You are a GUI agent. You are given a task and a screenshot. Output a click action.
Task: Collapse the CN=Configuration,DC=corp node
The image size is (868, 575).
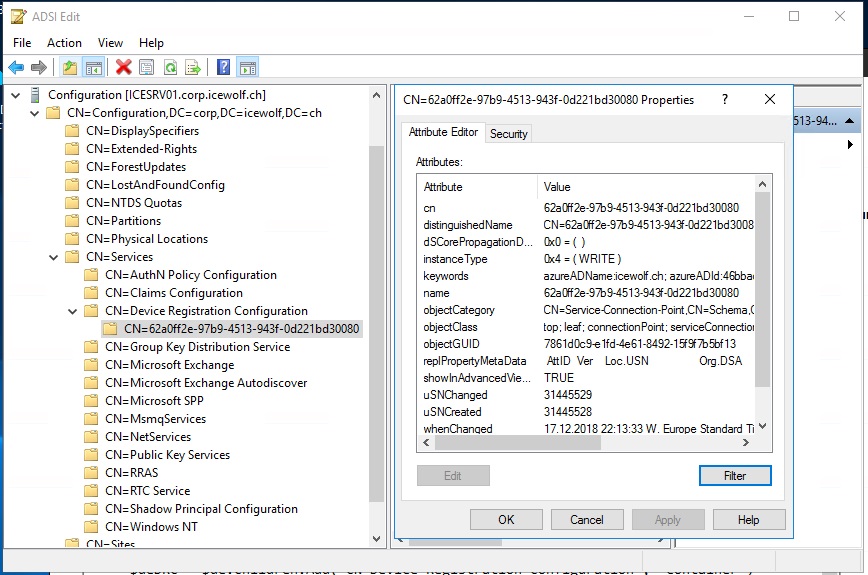[34, 113]
